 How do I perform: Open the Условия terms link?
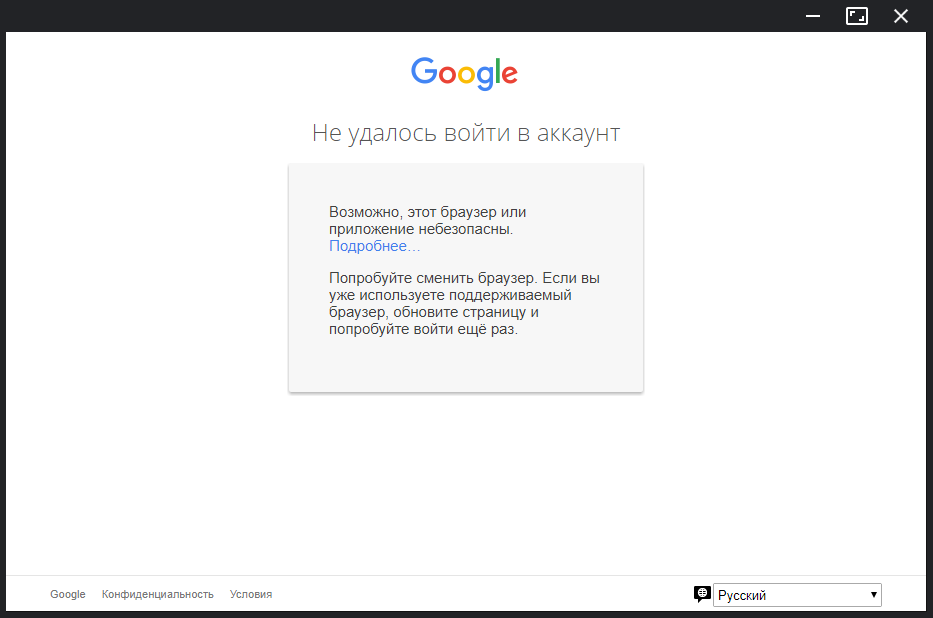coord(251,594)
